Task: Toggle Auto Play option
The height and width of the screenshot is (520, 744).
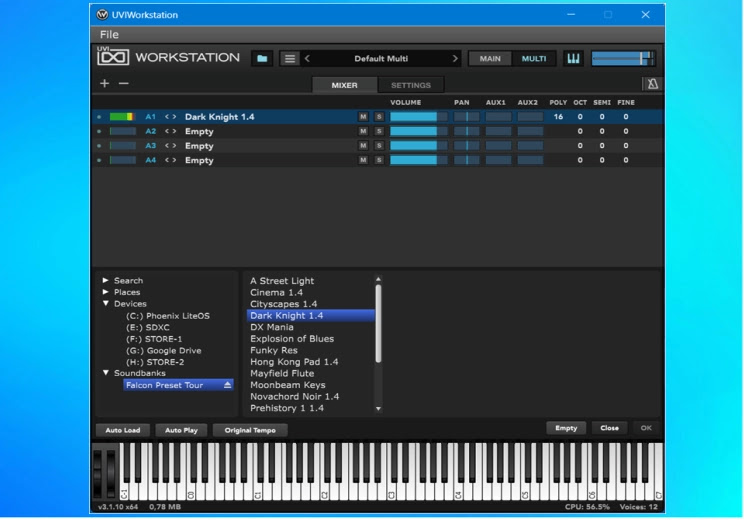Action: pos(181,430)
